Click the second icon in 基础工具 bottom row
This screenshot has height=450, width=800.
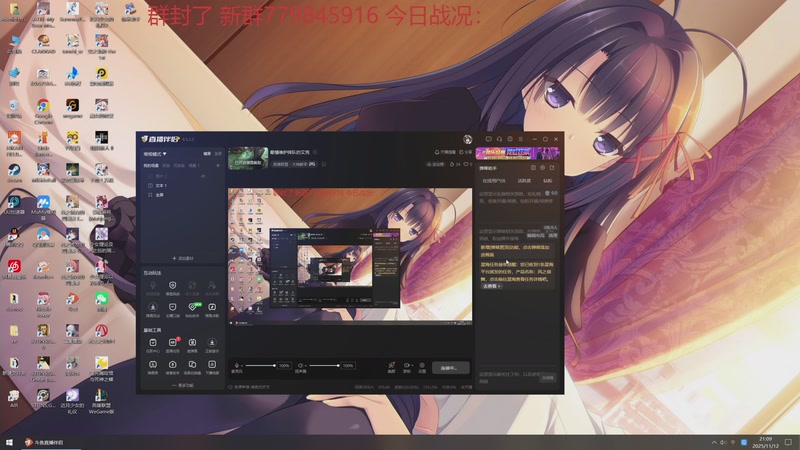click(x=172, y=365)
